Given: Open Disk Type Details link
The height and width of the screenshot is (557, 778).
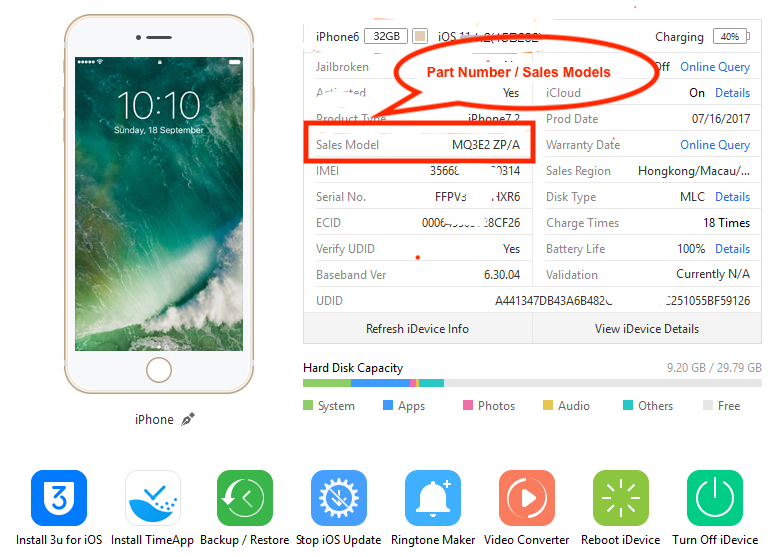Looking at the screenshot, I should (732, 197).
